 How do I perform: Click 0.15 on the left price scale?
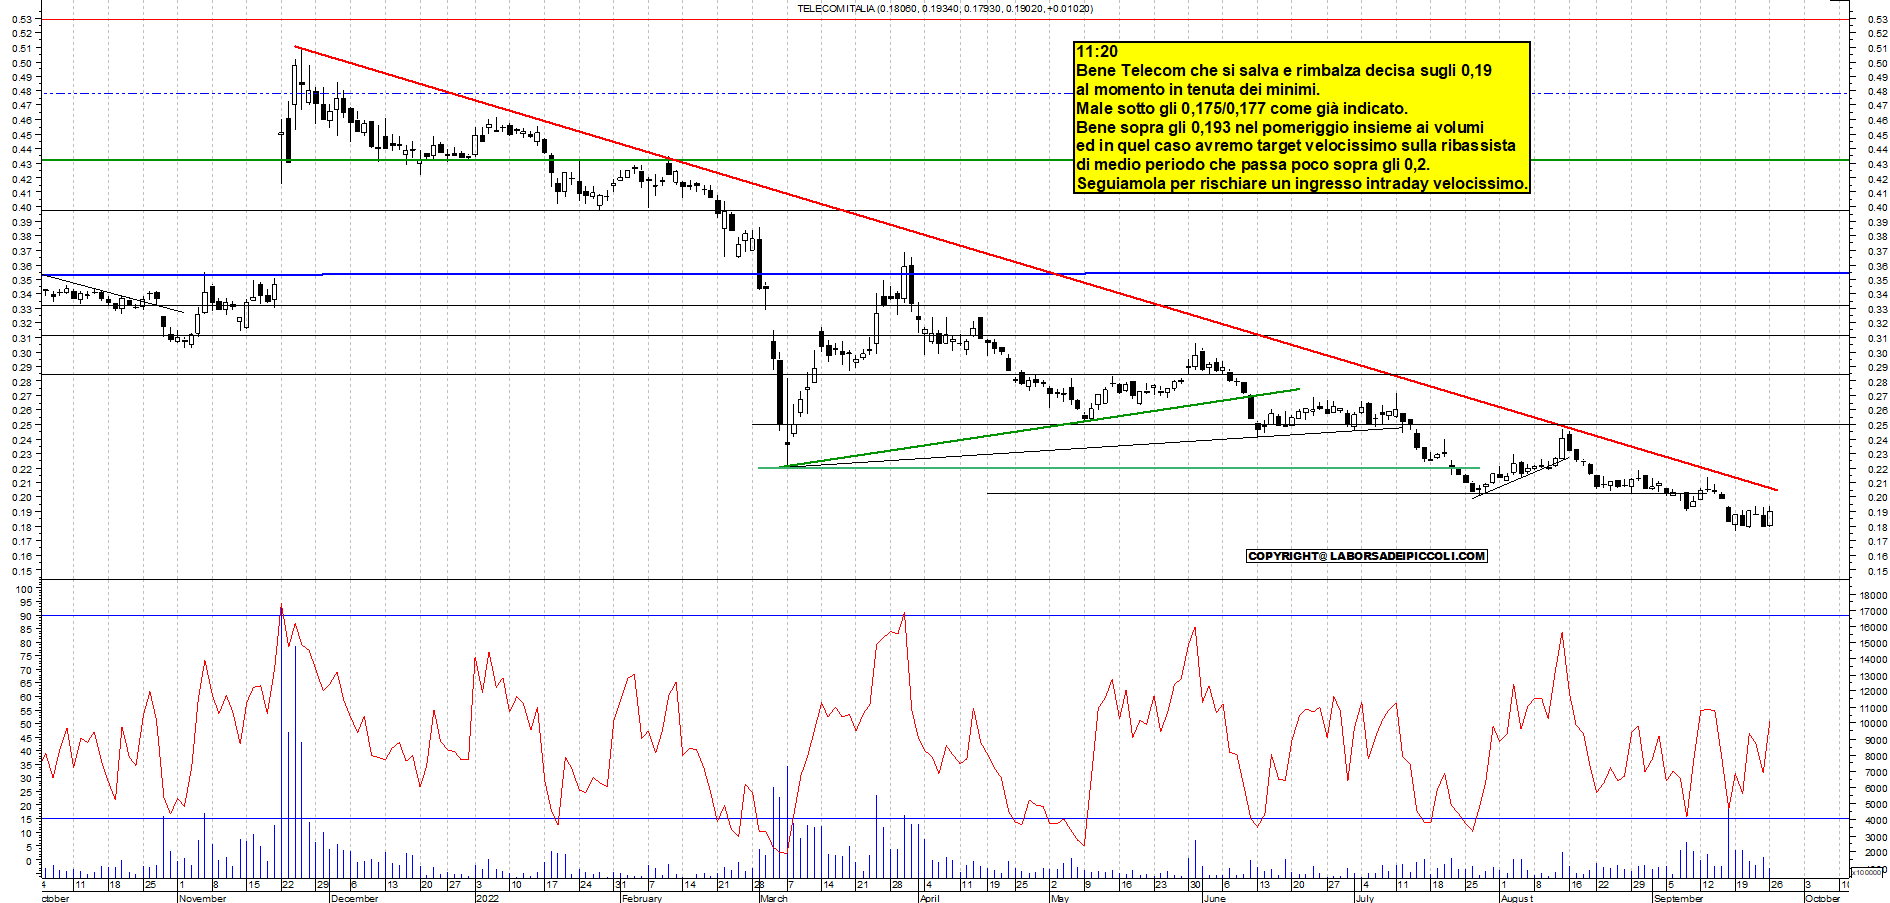[x=22, y=571]
